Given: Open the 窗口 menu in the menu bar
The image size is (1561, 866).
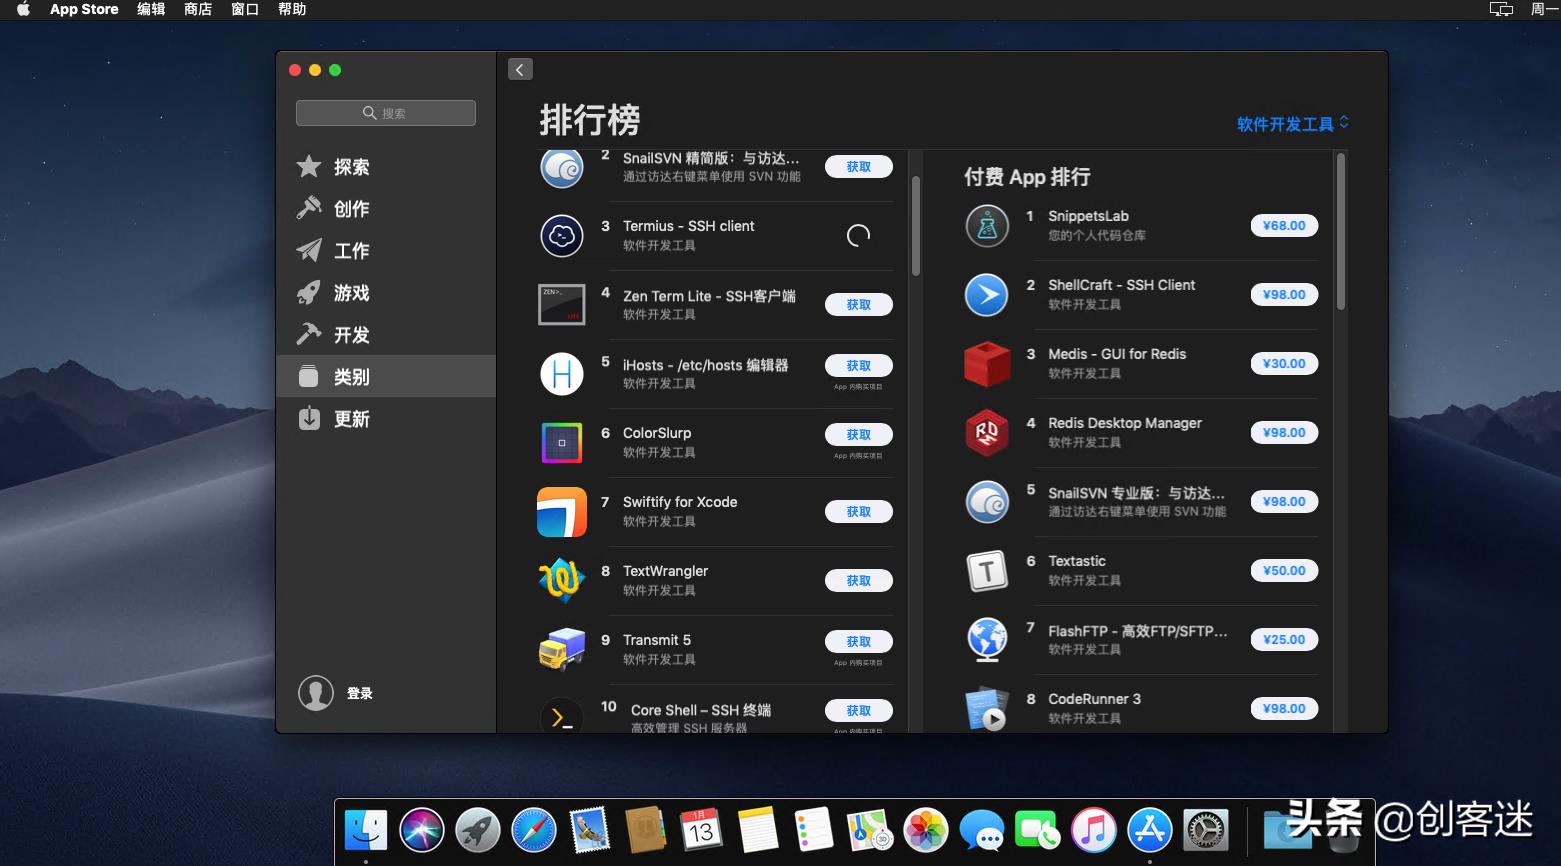Looking at the screenshot, I should (x=244, y=9).
